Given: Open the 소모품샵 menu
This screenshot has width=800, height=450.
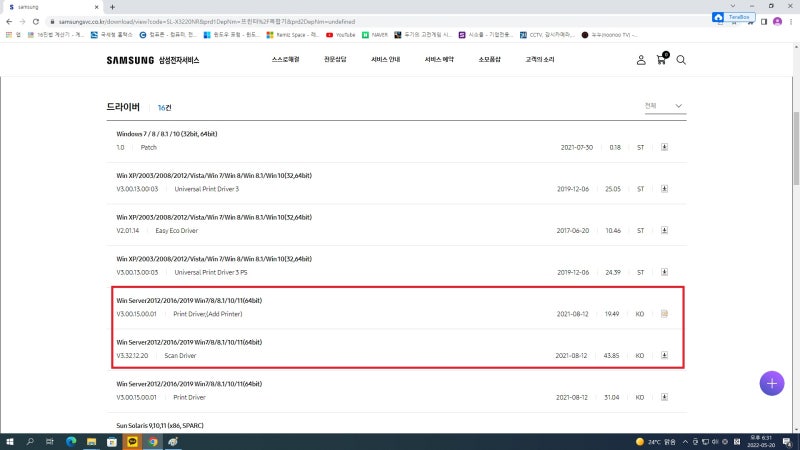Looking at the screenshot, I should (x=489, y=60).
